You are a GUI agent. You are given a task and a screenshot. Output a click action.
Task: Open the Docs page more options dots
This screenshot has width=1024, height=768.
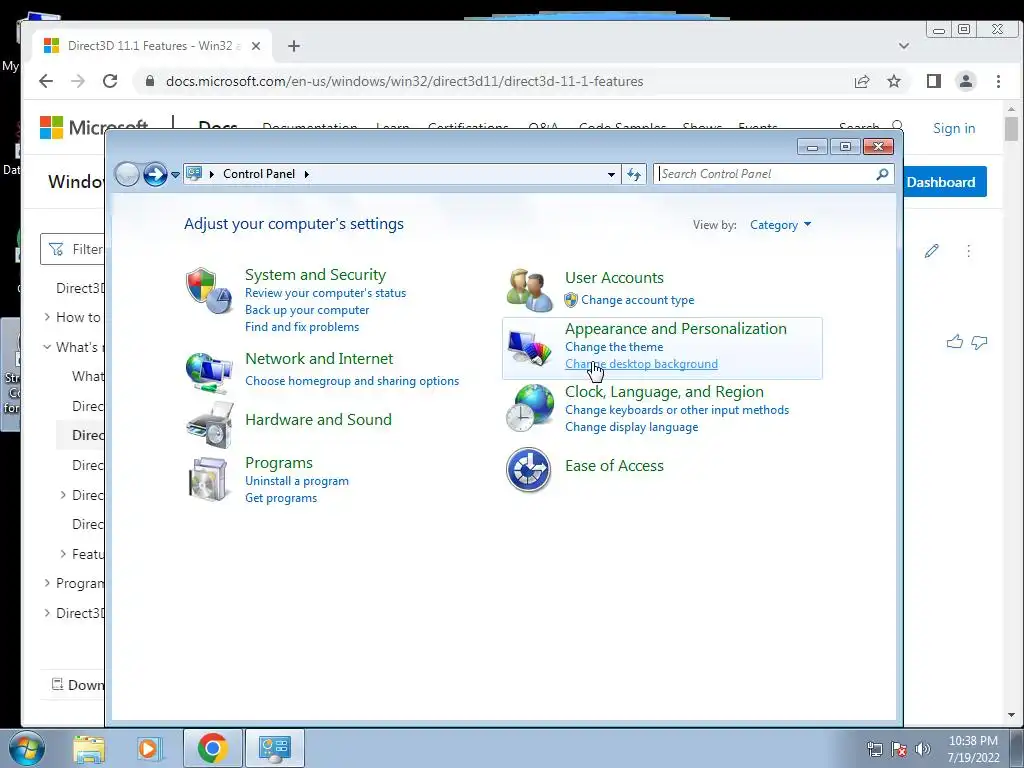(x=968, y=251)
